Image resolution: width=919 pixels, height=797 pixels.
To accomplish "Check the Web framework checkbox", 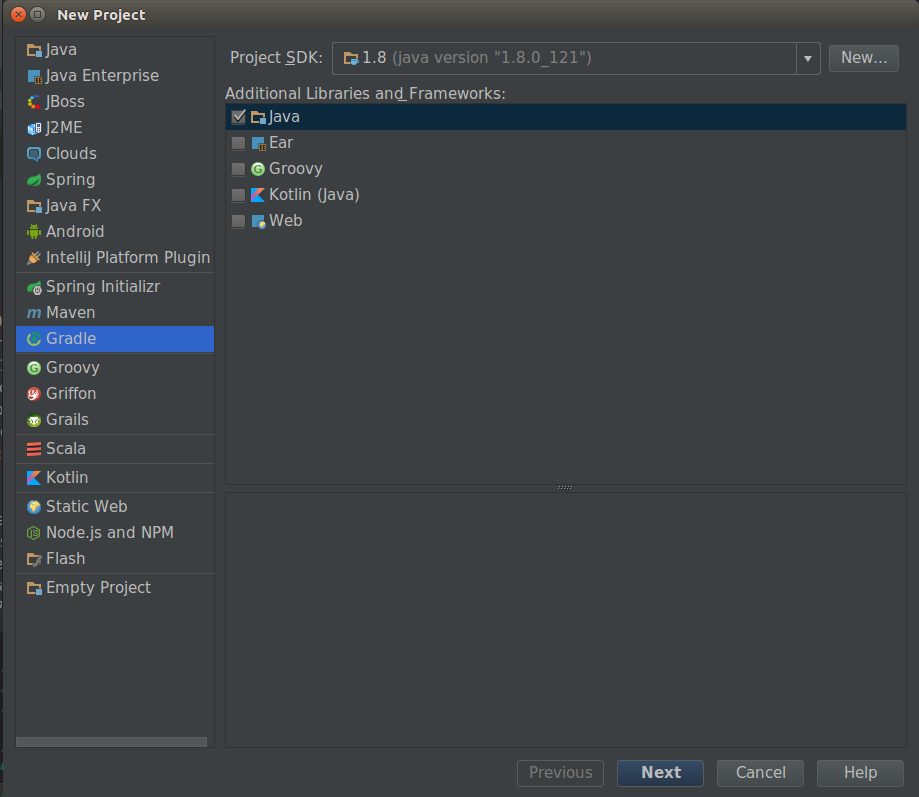I will pyautogui.click(x=238, y=221).
